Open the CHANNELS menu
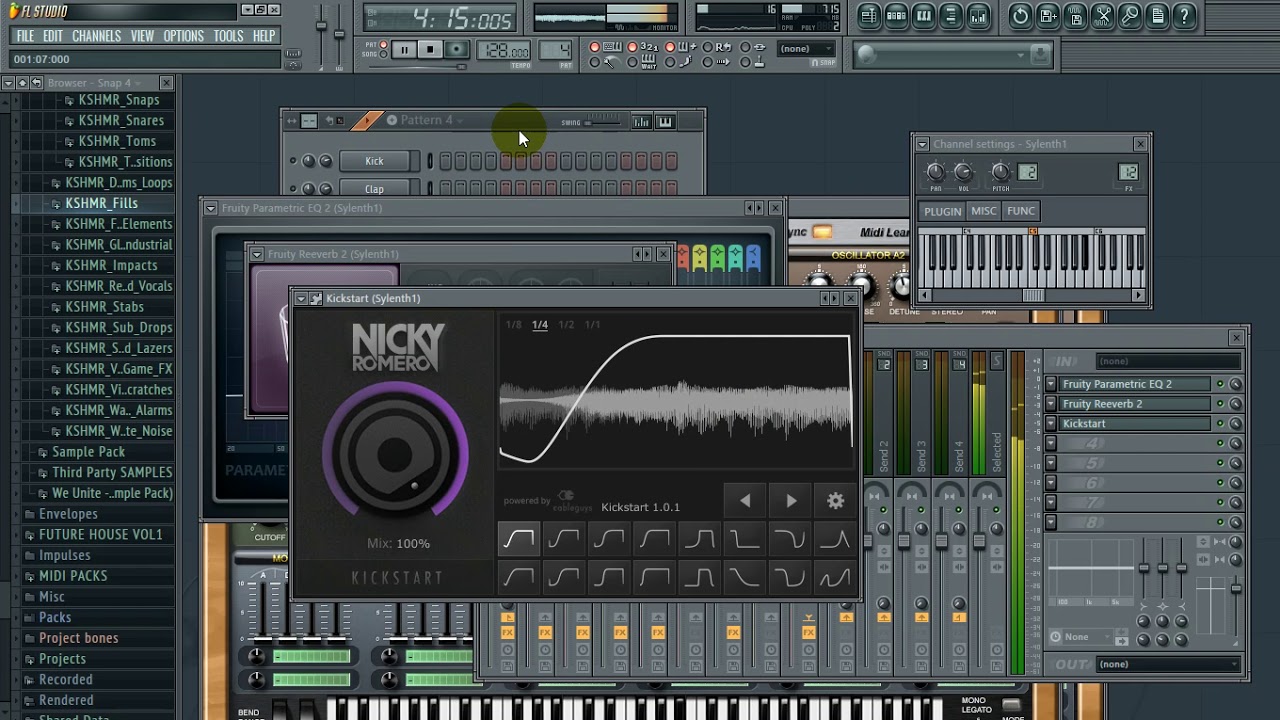Screen dimensions: 1280x720 [x=97, y=36]
